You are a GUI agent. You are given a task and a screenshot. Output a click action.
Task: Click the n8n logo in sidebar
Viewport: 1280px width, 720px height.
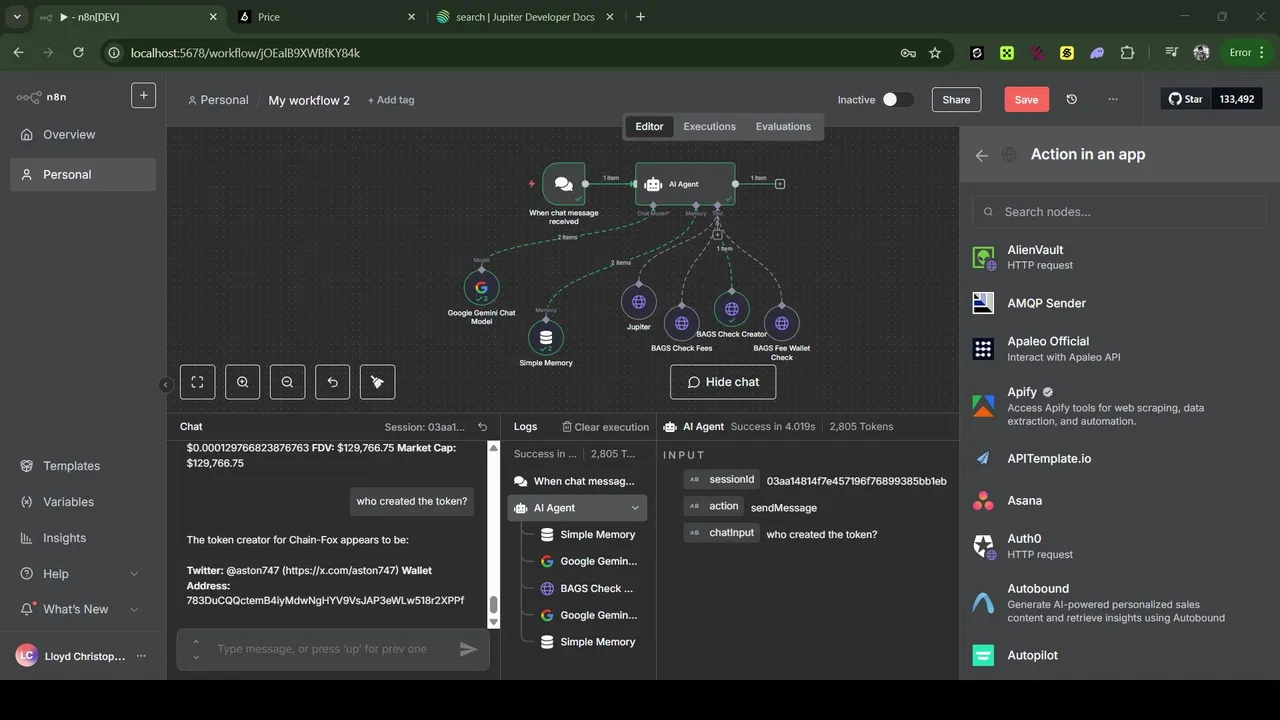(41, 97)
